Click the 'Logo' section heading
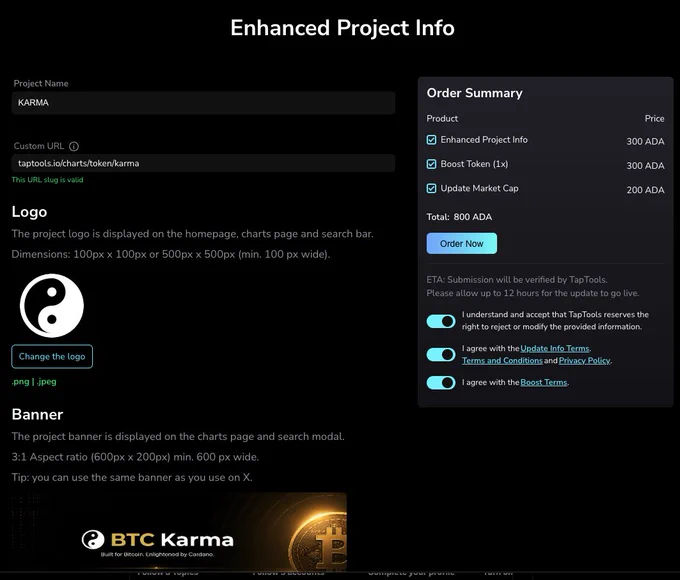 29,212
